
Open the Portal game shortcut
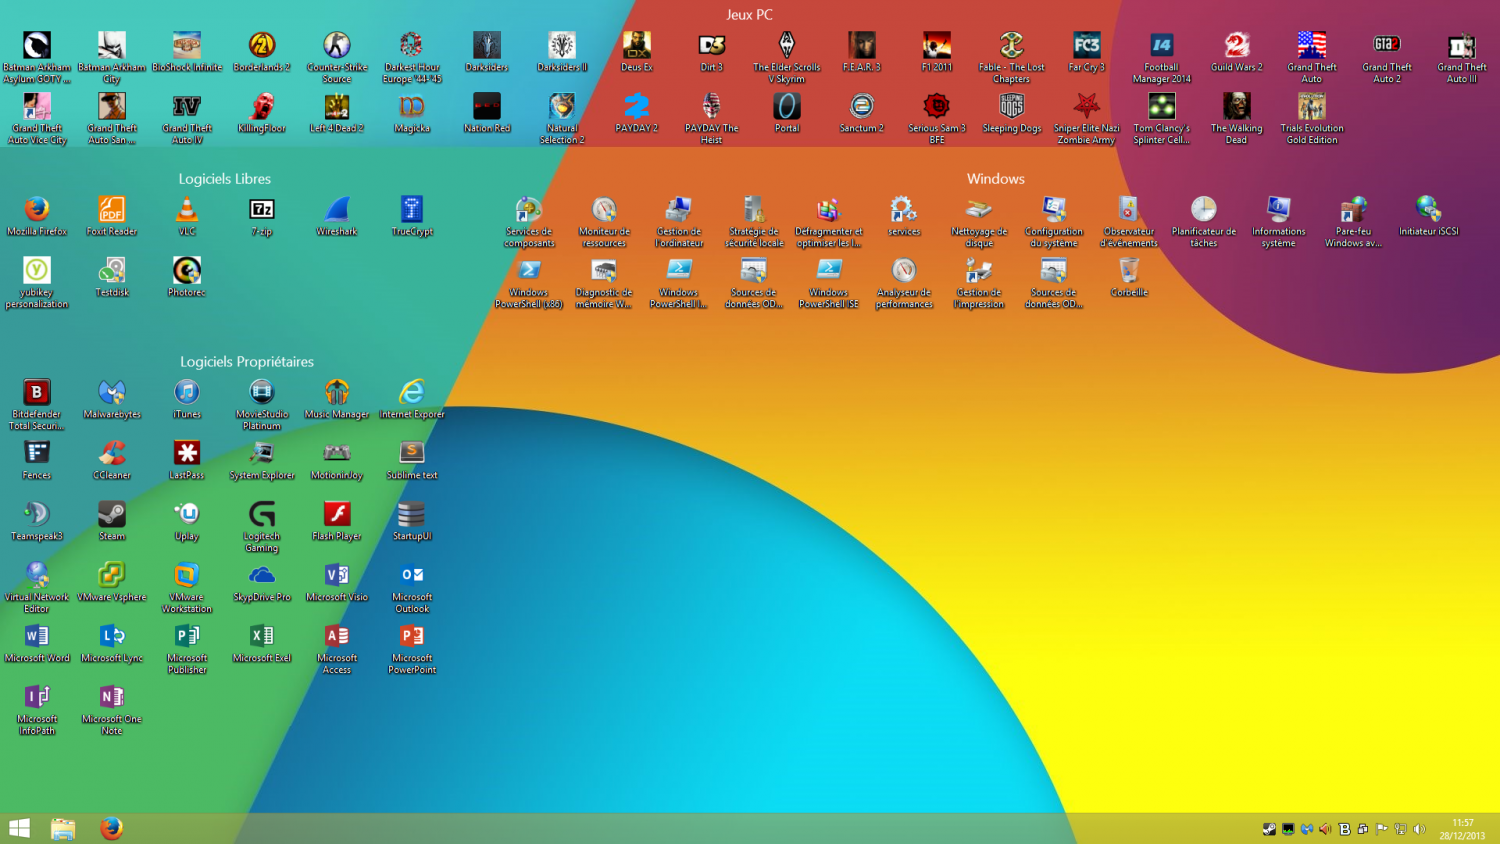coord(787,107)
